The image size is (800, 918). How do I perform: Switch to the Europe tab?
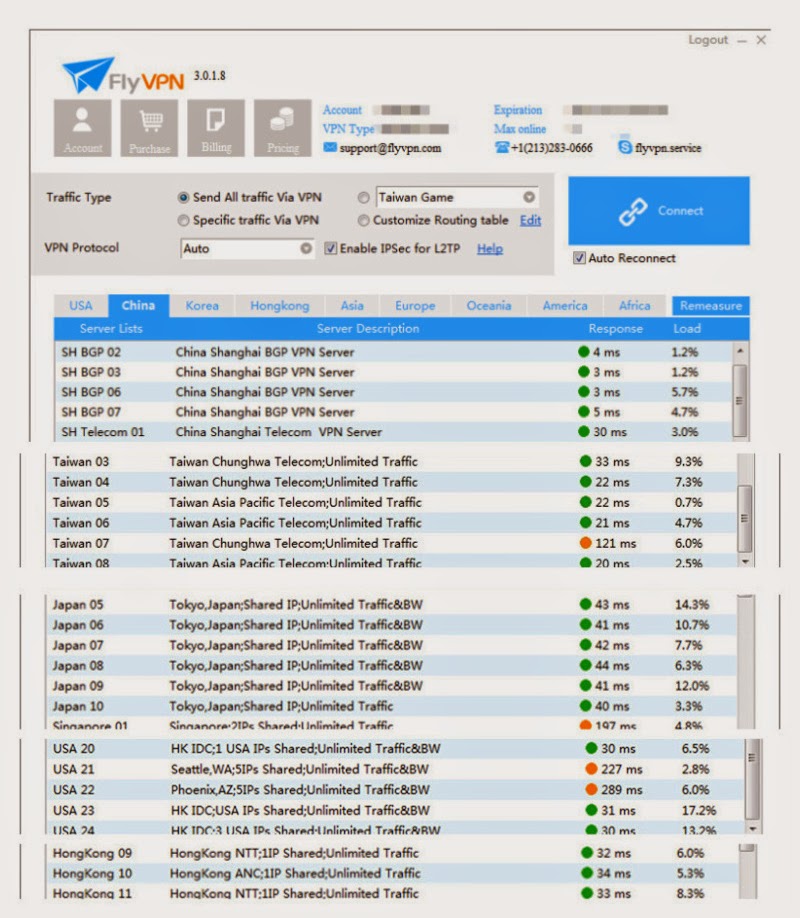415,306
